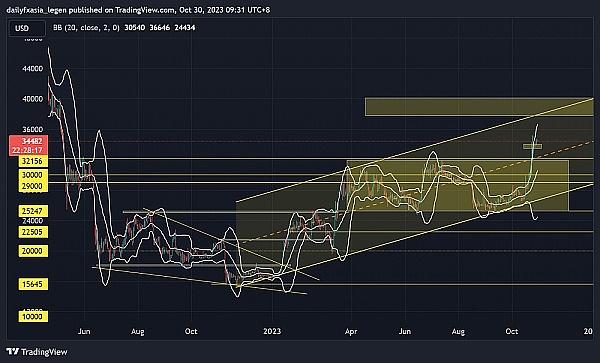
Task: Click the 36000 price axis tick
Action: click(x=33, y=129)
